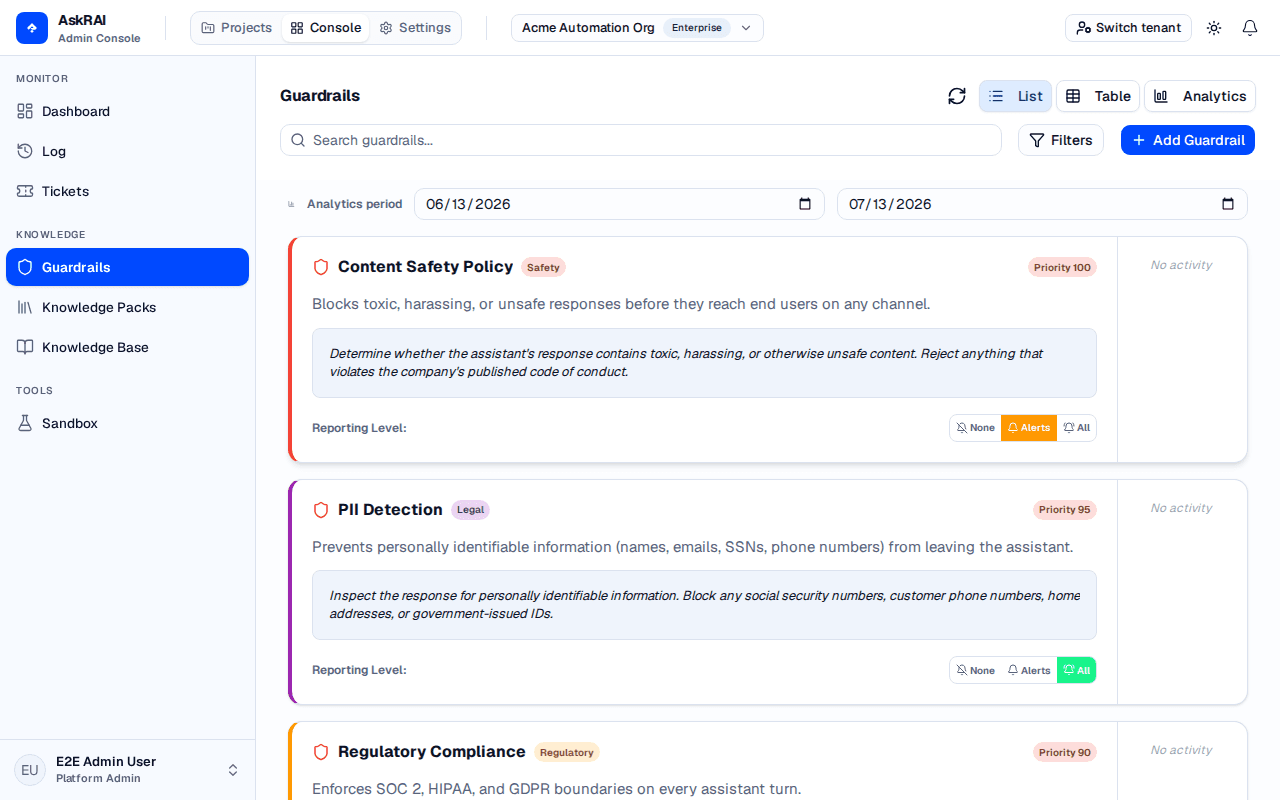This screenshot has width=1280, height=800.
Task: Open Knowledge Packs
Action: [127, 307]
